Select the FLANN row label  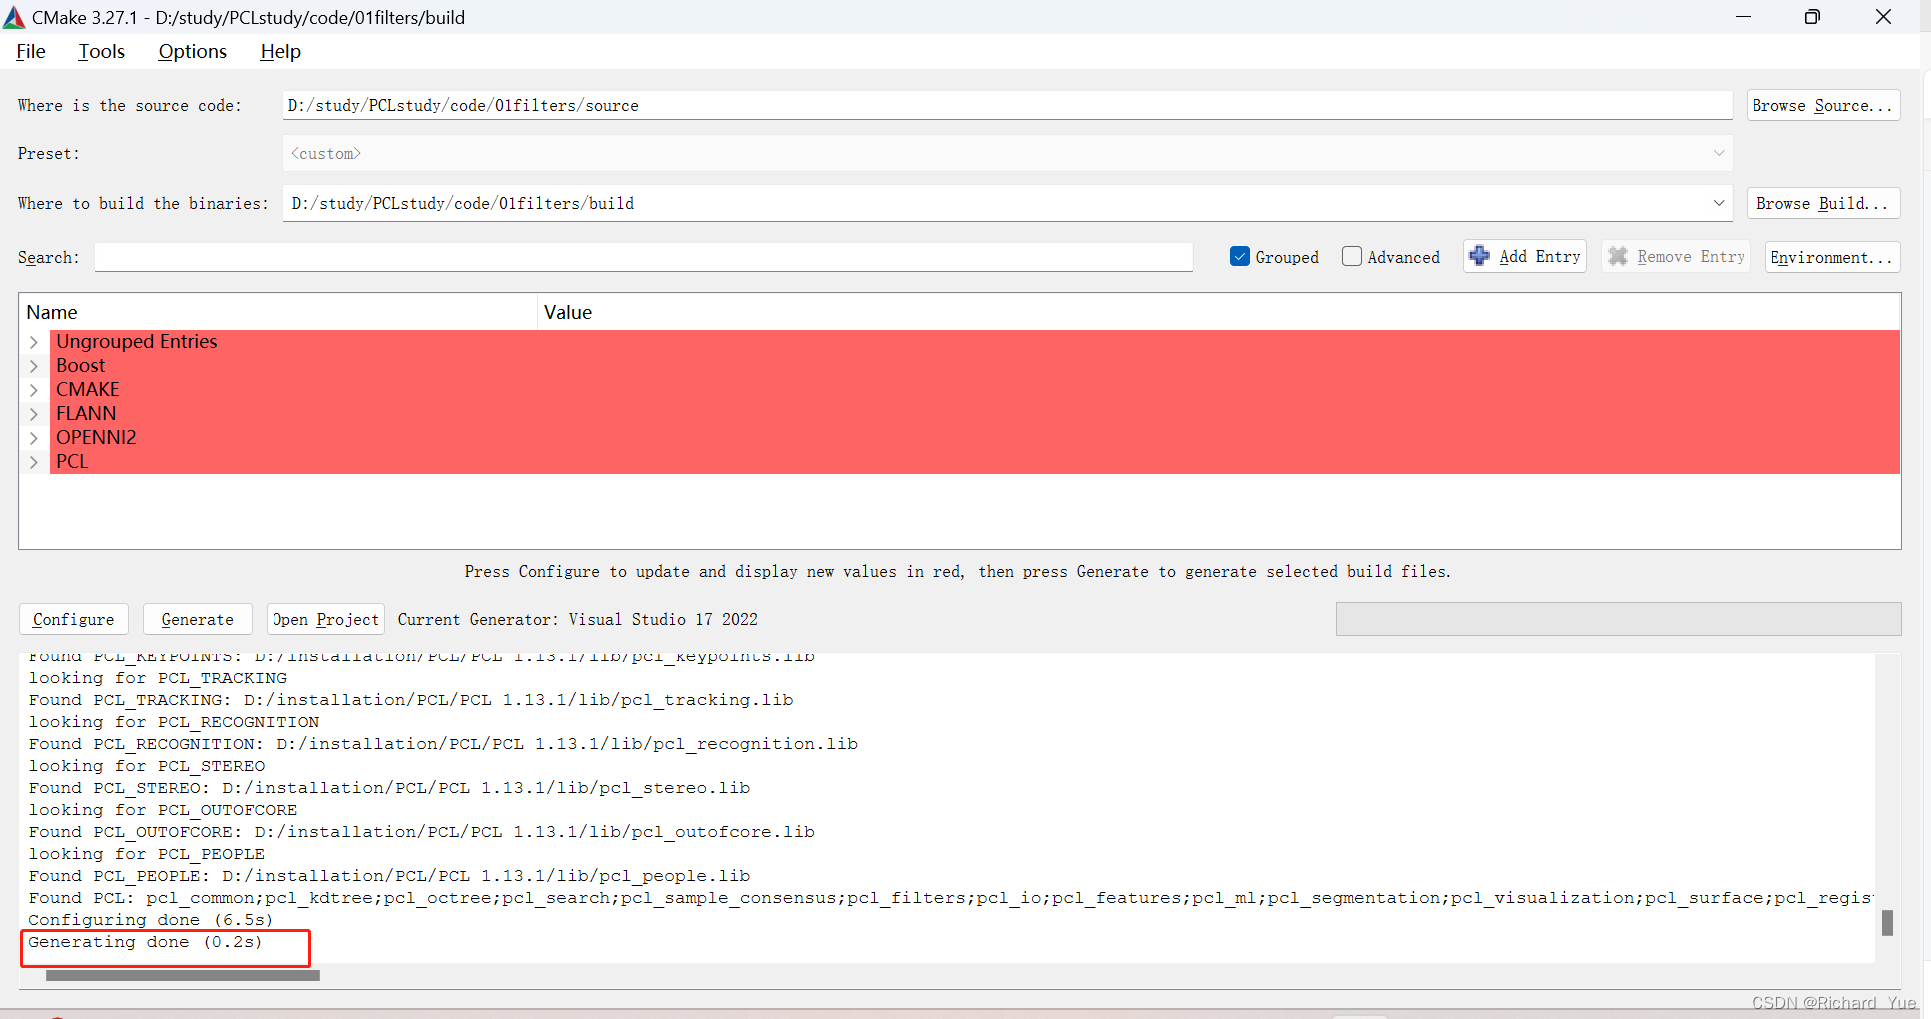pos(86,414)
